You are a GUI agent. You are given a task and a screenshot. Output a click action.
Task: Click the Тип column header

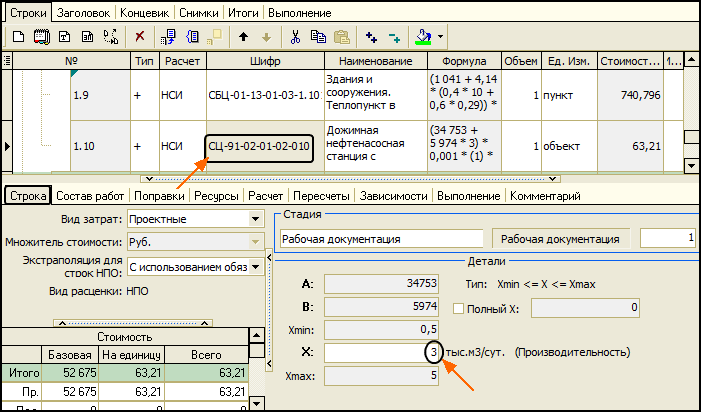[144, 61]
